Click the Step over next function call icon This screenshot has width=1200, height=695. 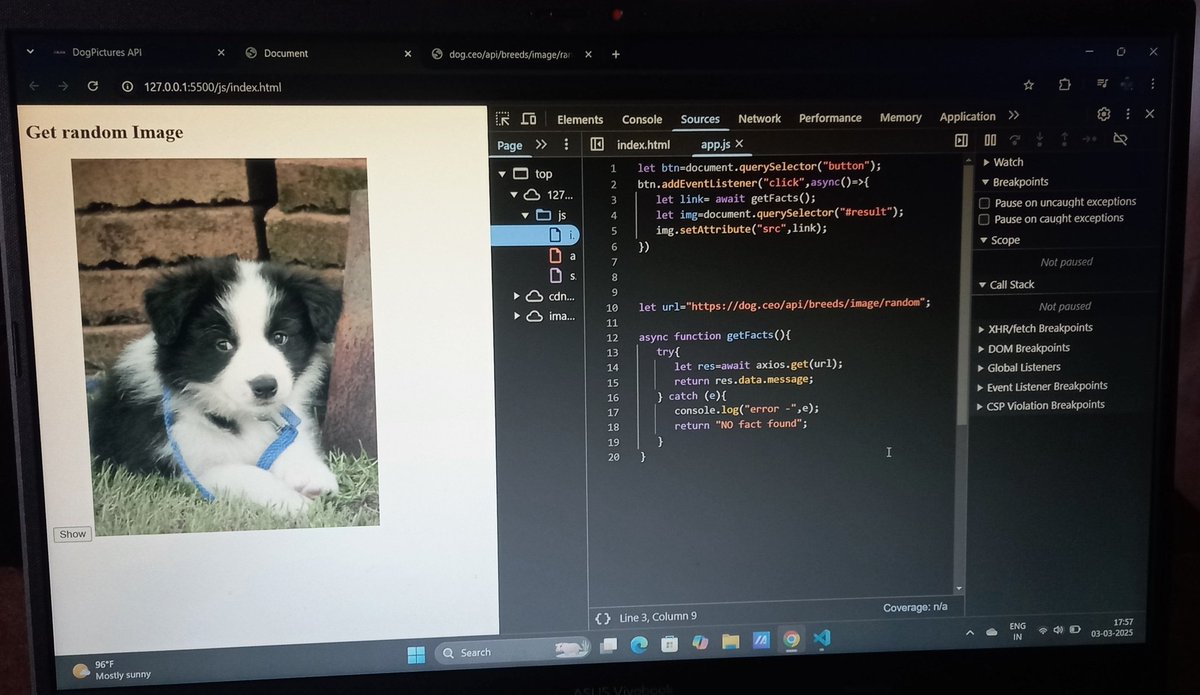tap(1015, 140)
